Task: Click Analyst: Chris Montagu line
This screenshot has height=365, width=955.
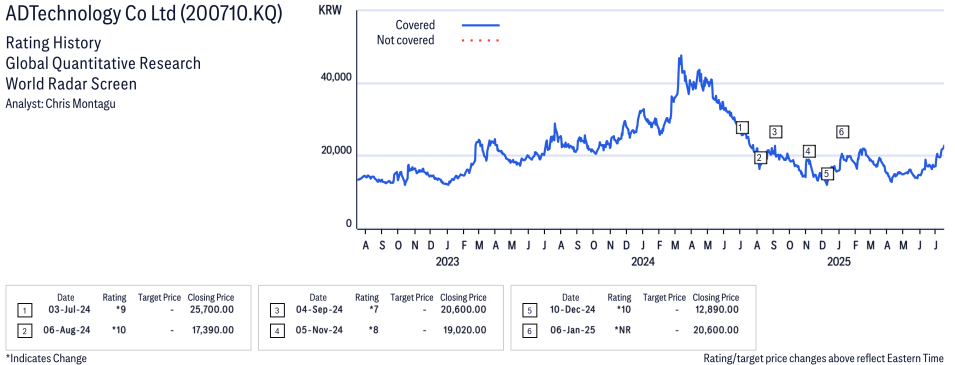Action: tap(60, 104)
